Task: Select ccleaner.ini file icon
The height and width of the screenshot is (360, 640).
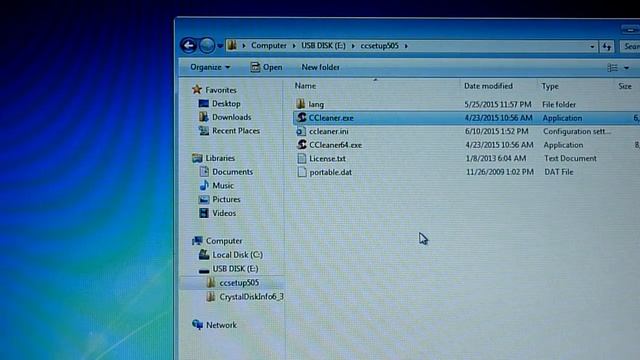Action: click(301, 131)
